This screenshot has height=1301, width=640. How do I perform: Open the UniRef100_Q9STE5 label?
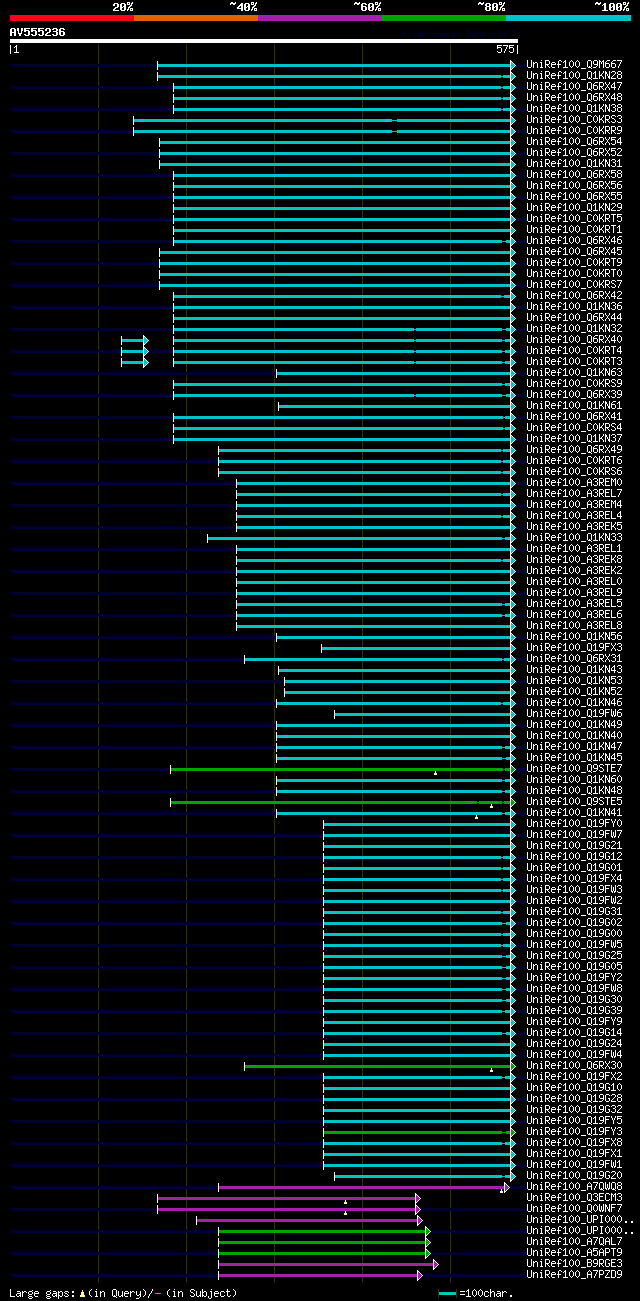click(x=574, y=802)
